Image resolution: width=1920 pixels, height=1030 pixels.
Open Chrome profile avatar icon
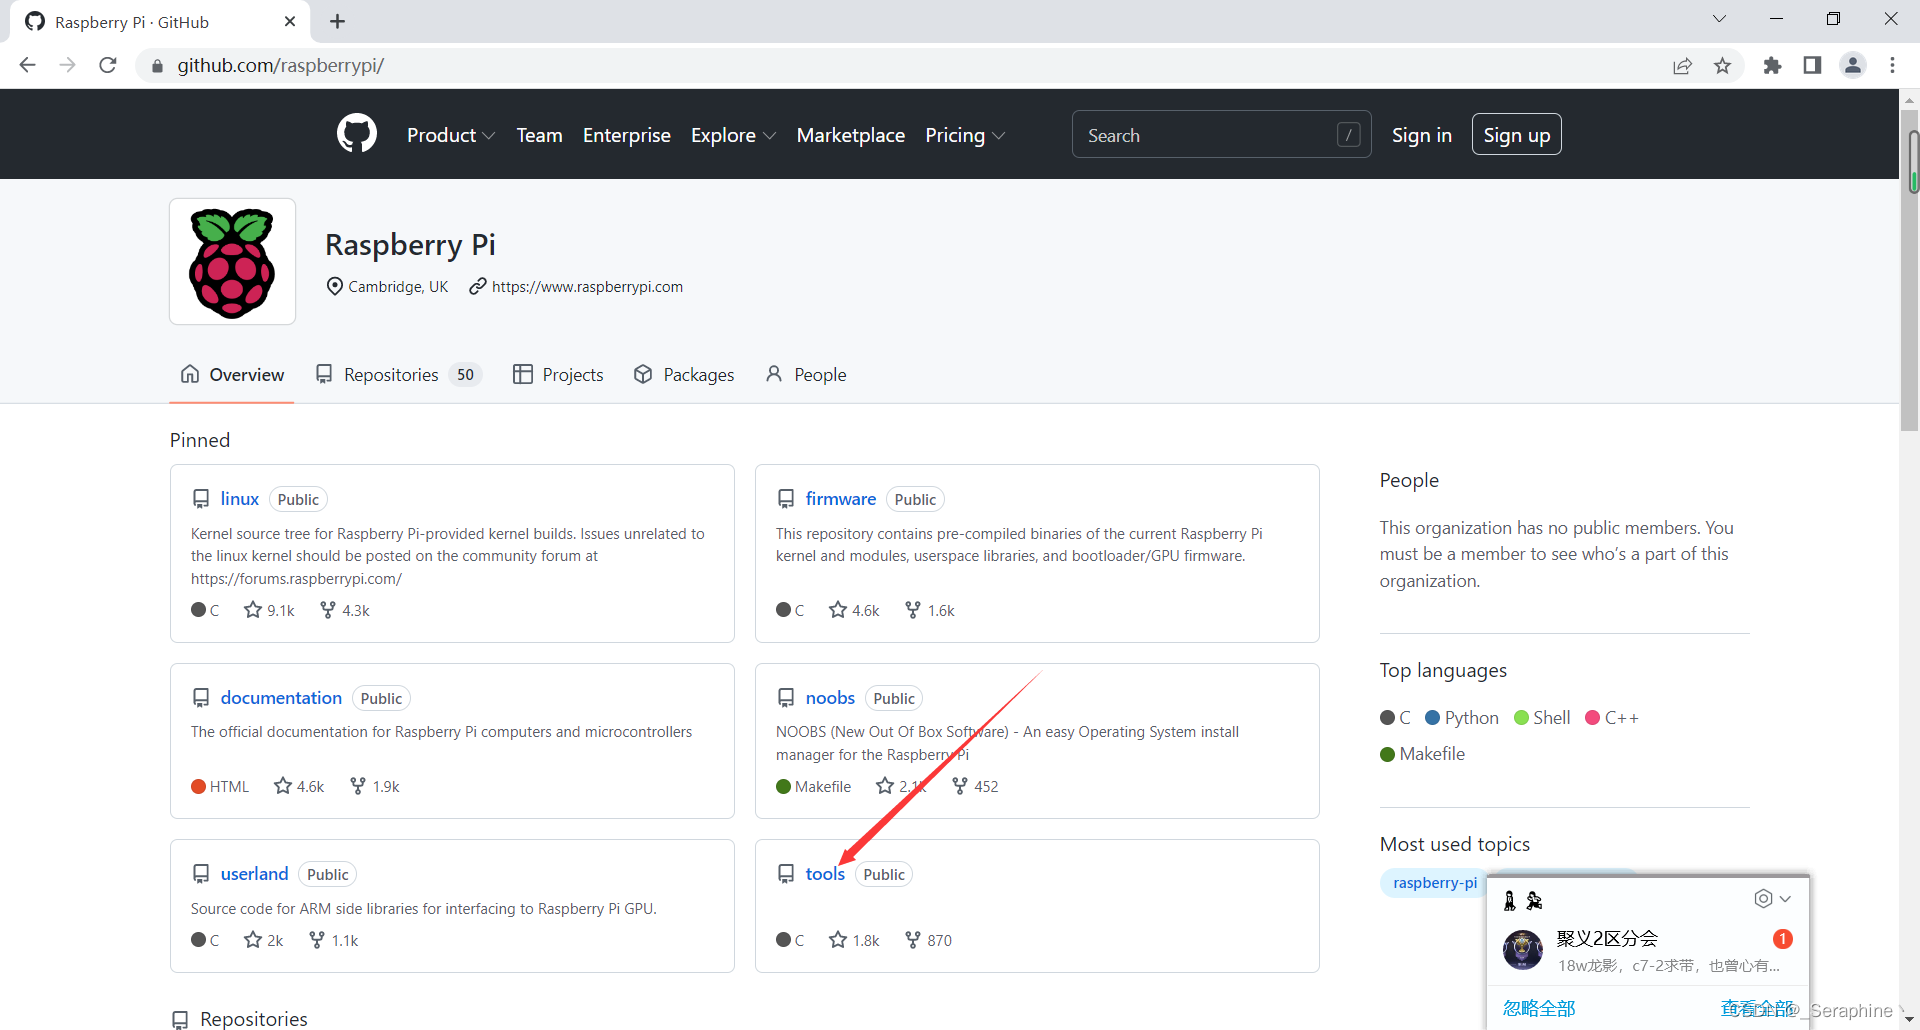click(1853, 65)
